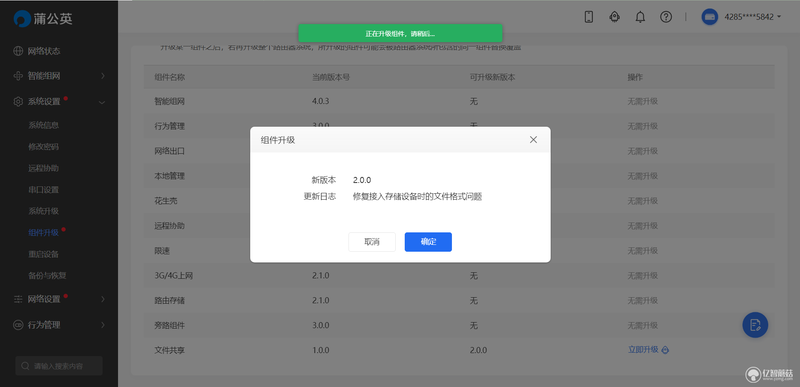Click the 智能组网 icon in sidebar
800x387 pixels.
[18, 76]
